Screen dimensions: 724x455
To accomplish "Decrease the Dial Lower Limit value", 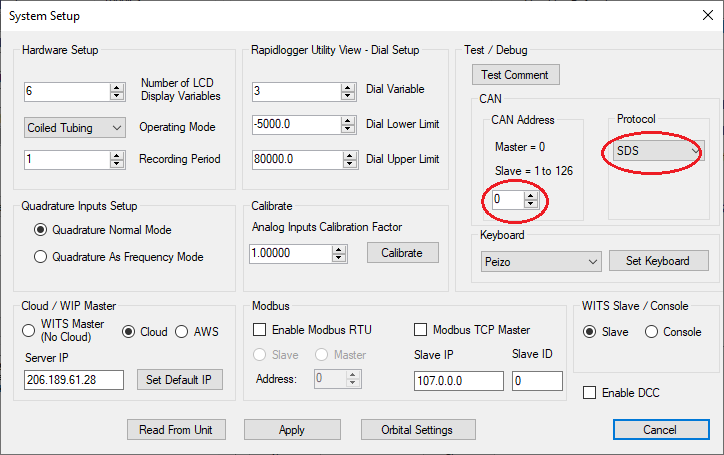I will pyautogui.click(x=348, y=129).
